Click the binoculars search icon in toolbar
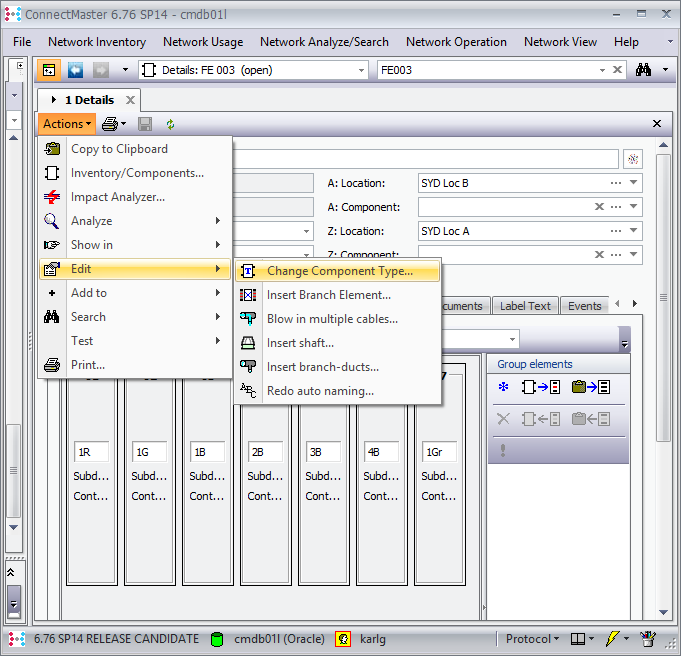Screen dimensions: 681x656 coord(643,70)
